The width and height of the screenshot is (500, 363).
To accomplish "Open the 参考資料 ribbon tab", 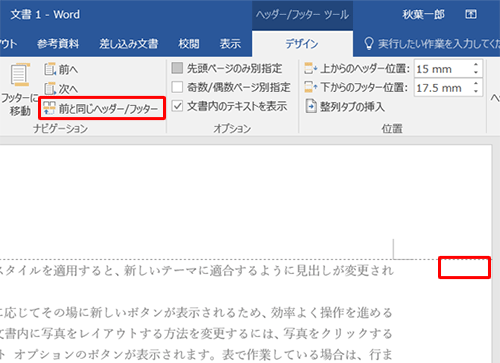I will [x=58, y=44].
